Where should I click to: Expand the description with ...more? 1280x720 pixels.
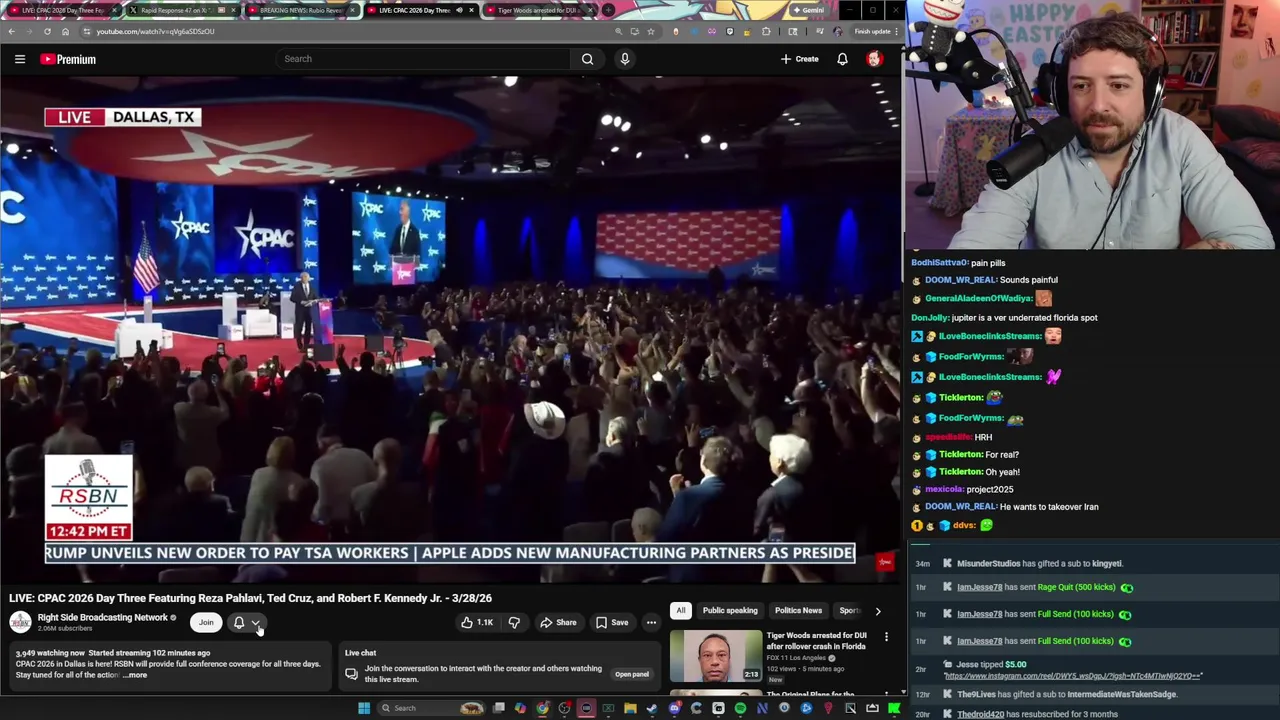pos(135,675)
